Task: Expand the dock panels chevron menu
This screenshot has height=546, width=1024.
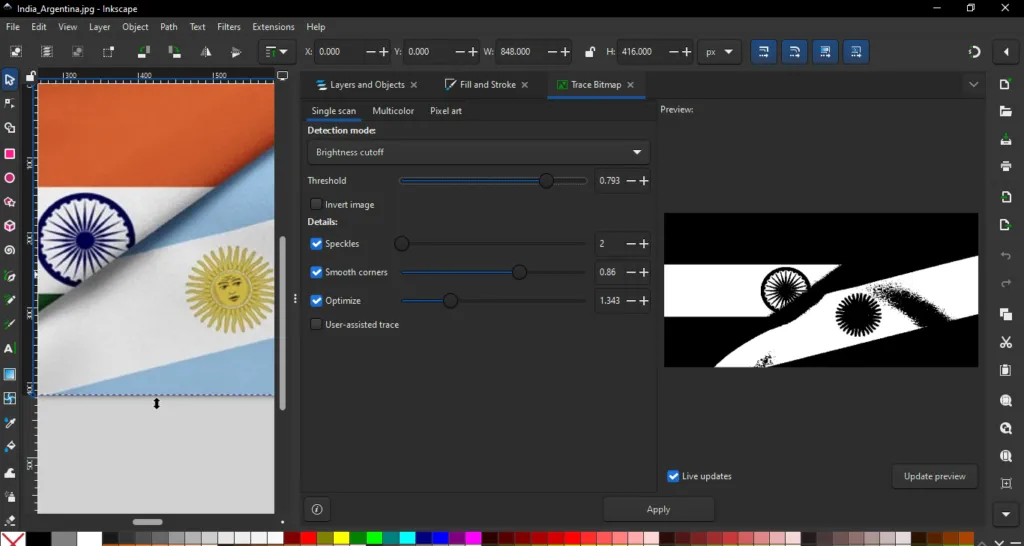Action: click(974, 85)
